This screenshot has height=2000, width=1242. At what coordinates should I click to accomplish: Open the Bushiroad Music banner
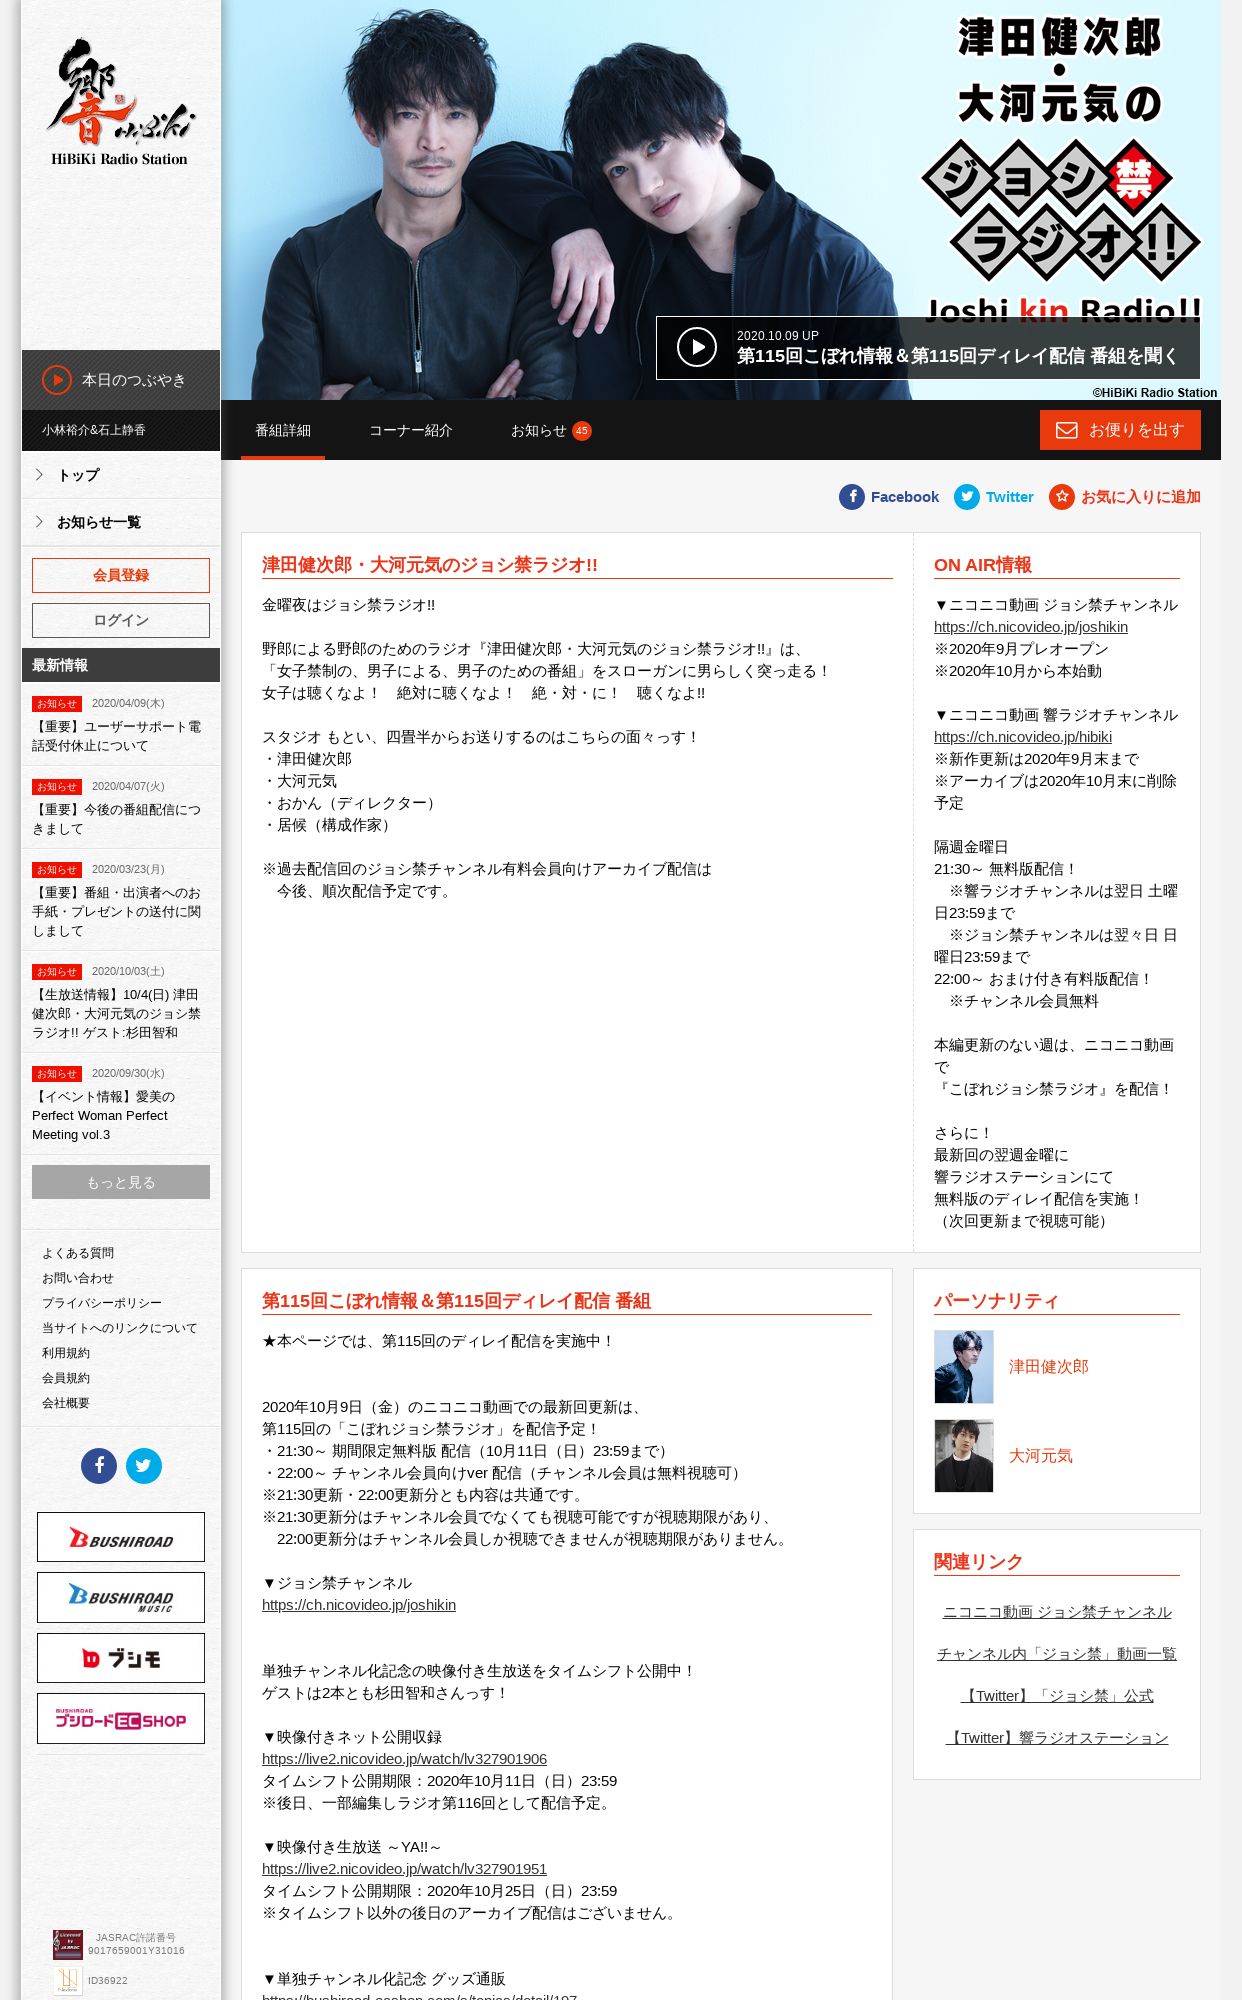pos(121,1597)
